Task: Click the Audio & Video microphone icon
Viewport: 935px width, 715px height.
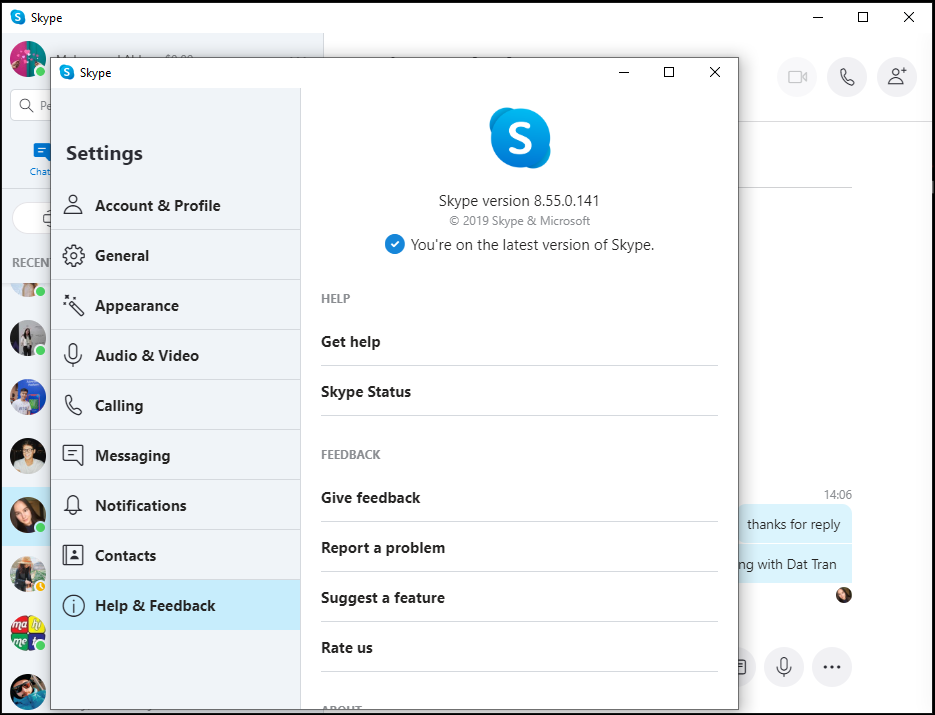Action: pos(73,355)
